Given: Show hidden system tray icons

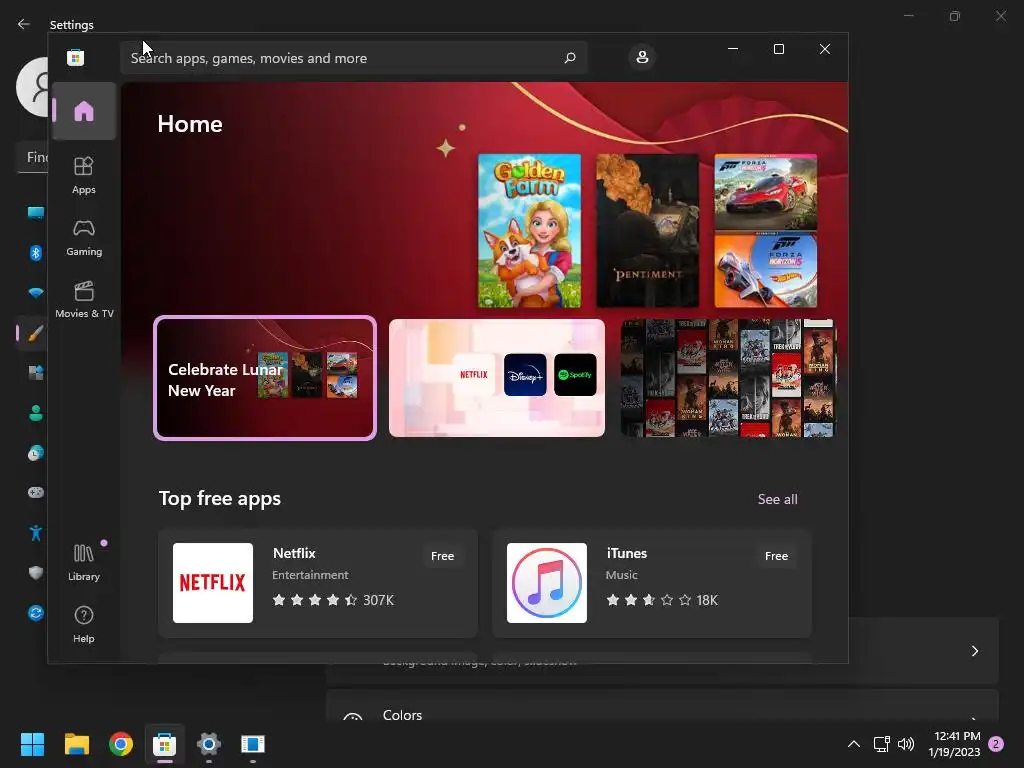Looking at the screenshot, I should pos(854,744).
